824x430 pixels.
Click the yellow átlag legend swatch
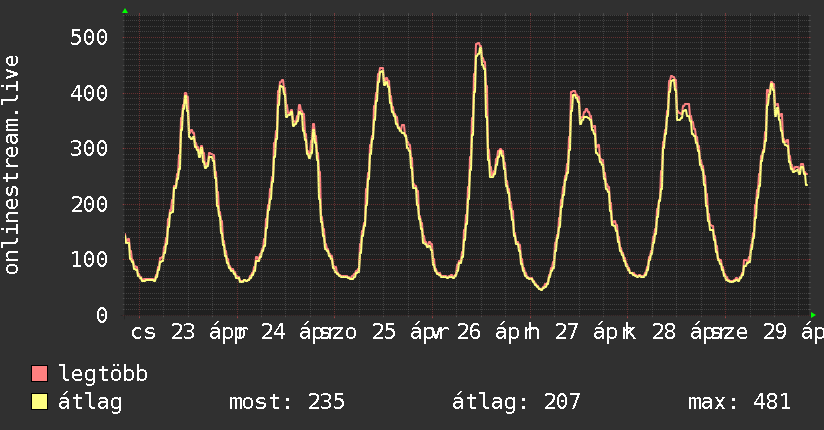coord(39,402)
